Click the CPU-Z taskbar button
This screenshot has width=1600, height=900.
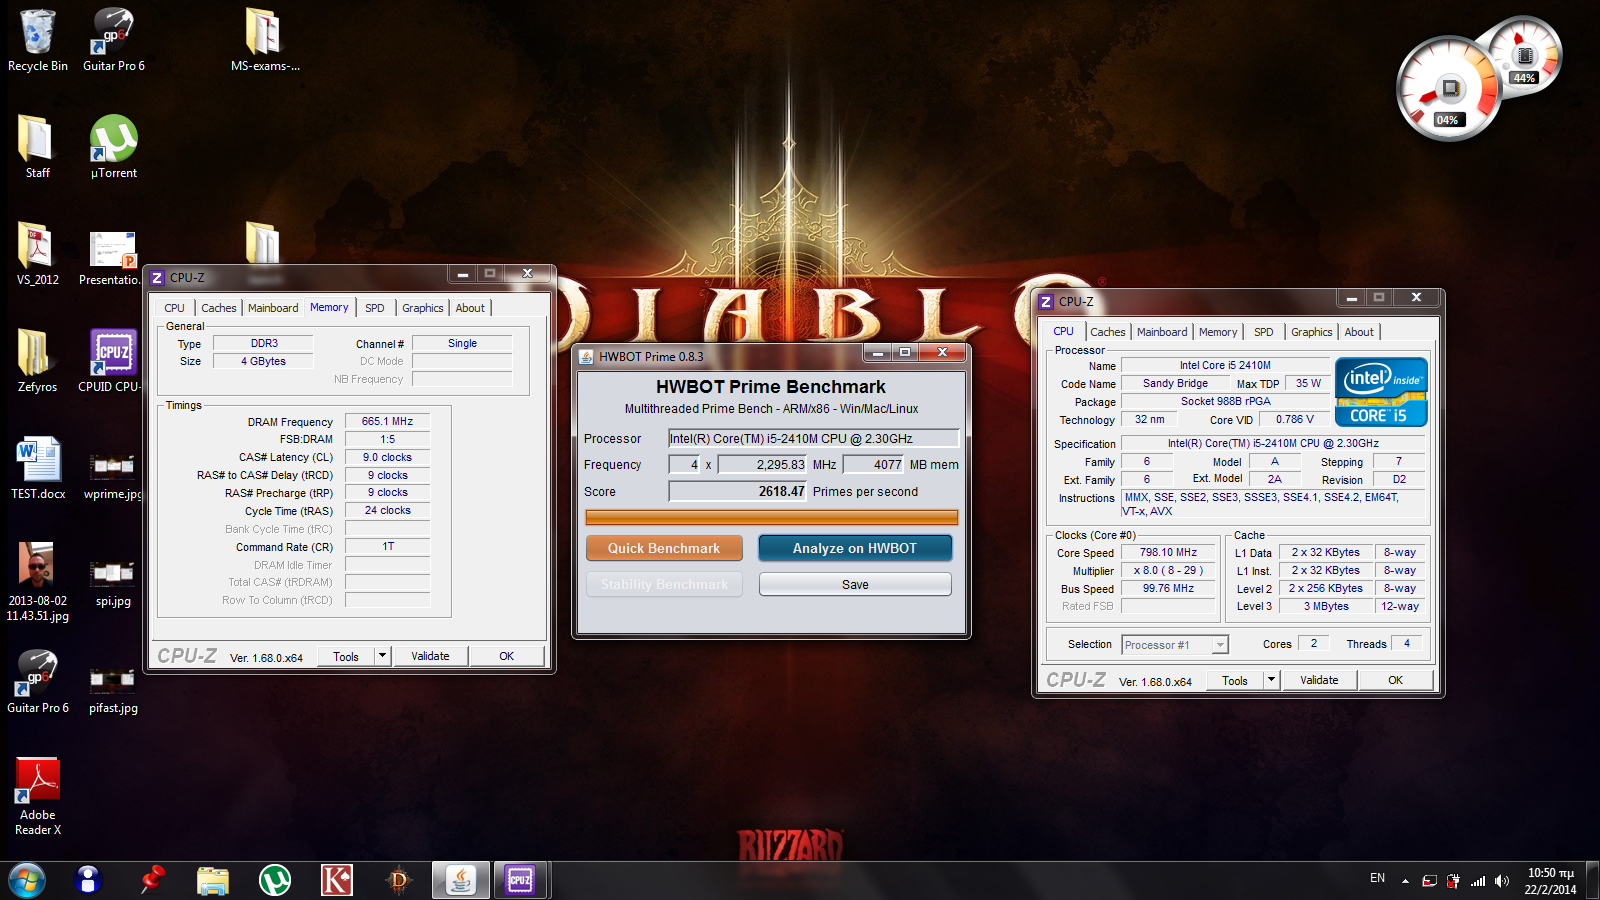tap(520, 880)
